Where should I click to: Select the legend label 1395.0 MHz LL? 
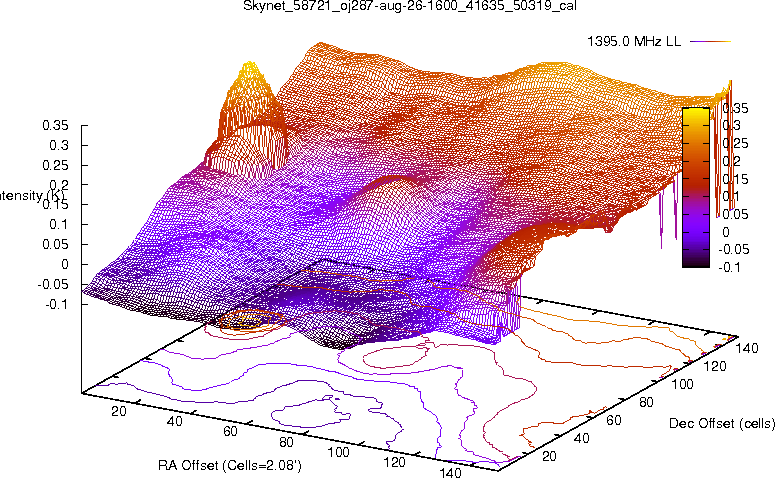coord(634,42)
